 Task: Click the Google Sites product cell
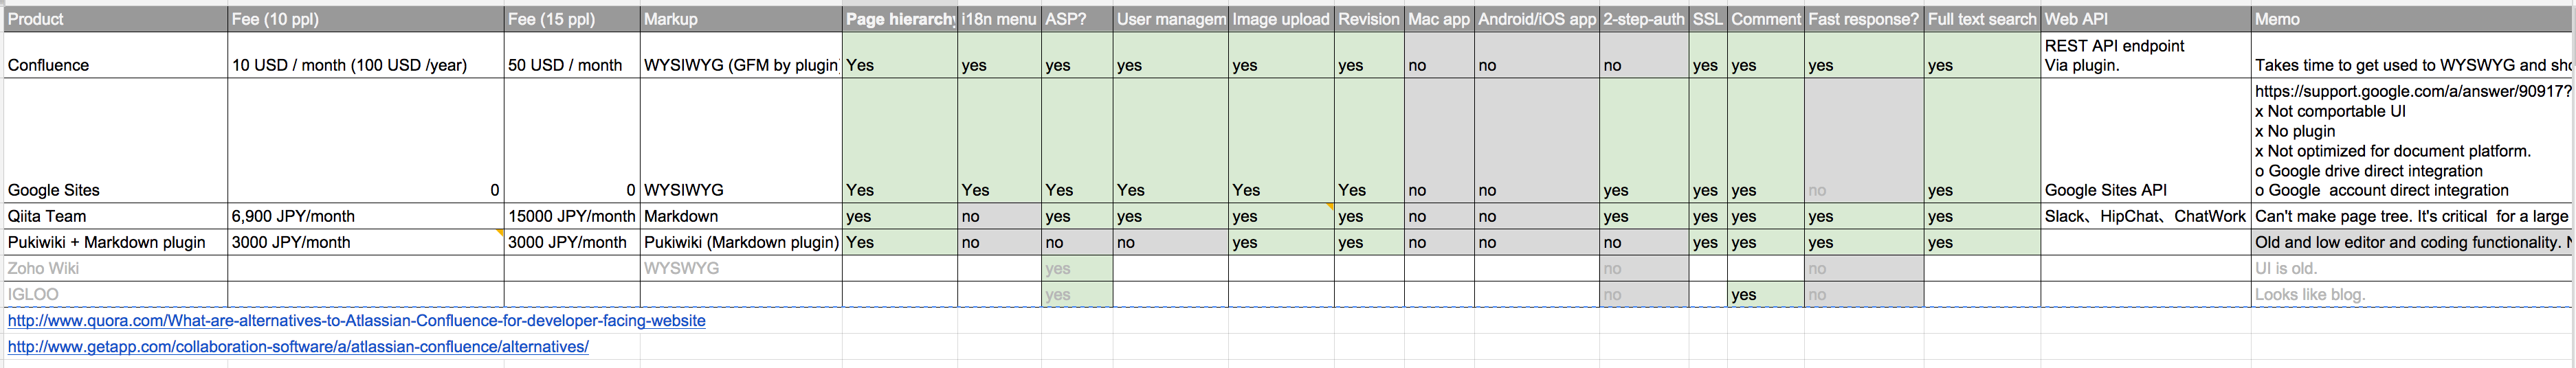(115, 141)
